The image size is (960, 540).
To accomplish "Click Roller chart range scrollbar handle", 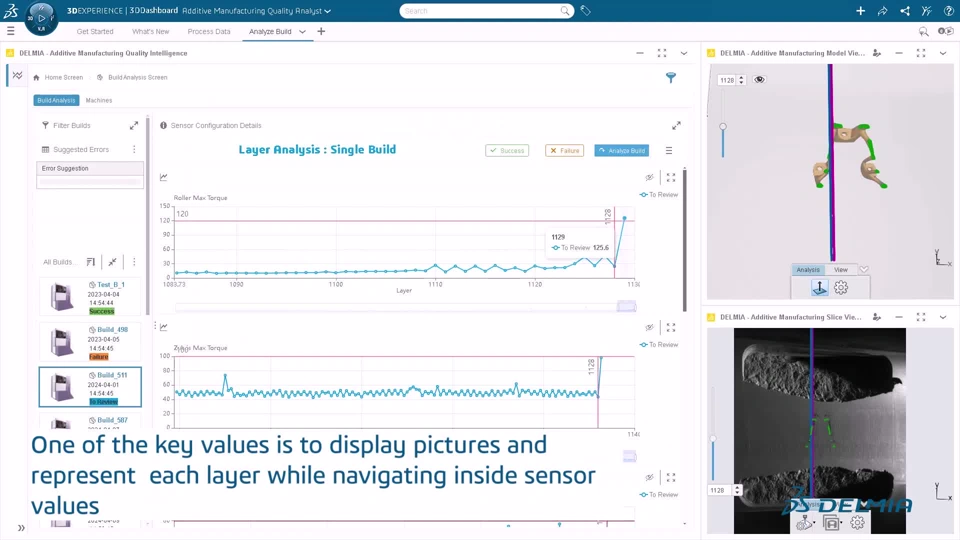I will pyautogui.click(x=626, y=306).
